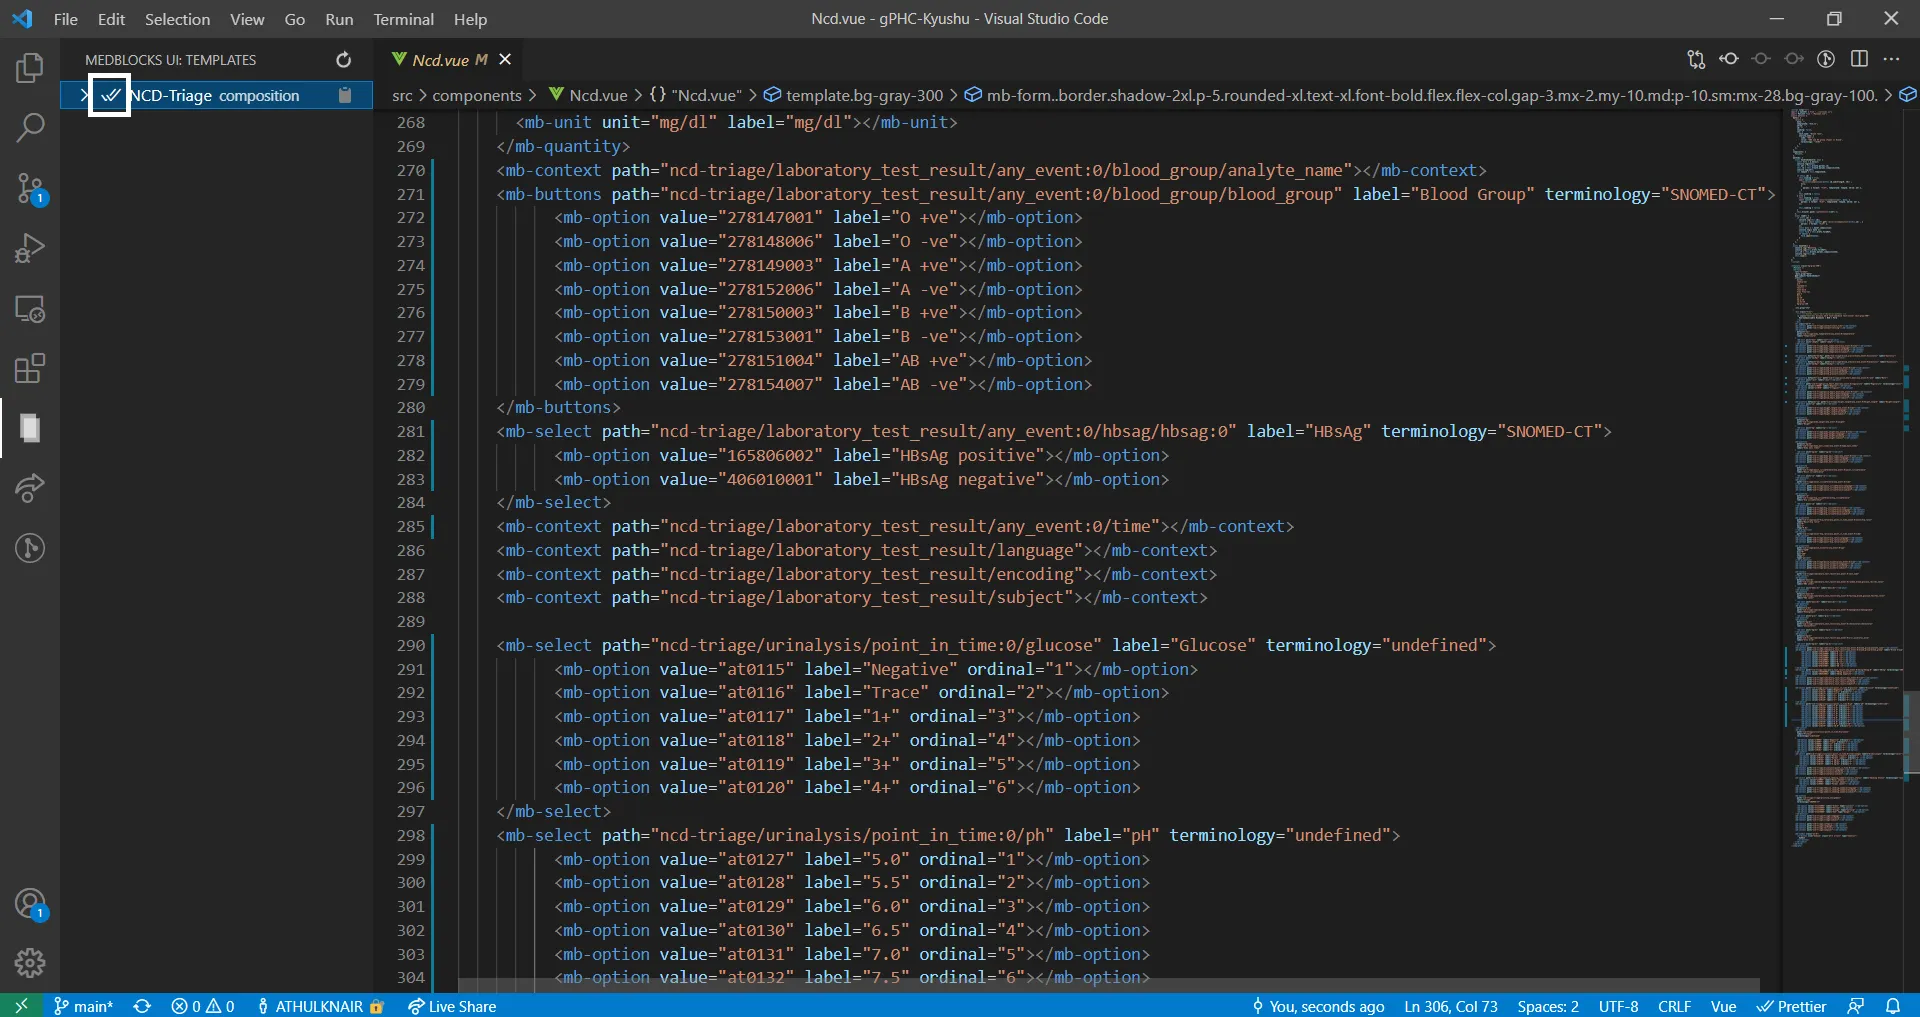Click the split editor right icon
The height and width of the screenshot is (1017, 1920).
(1859, 59)
